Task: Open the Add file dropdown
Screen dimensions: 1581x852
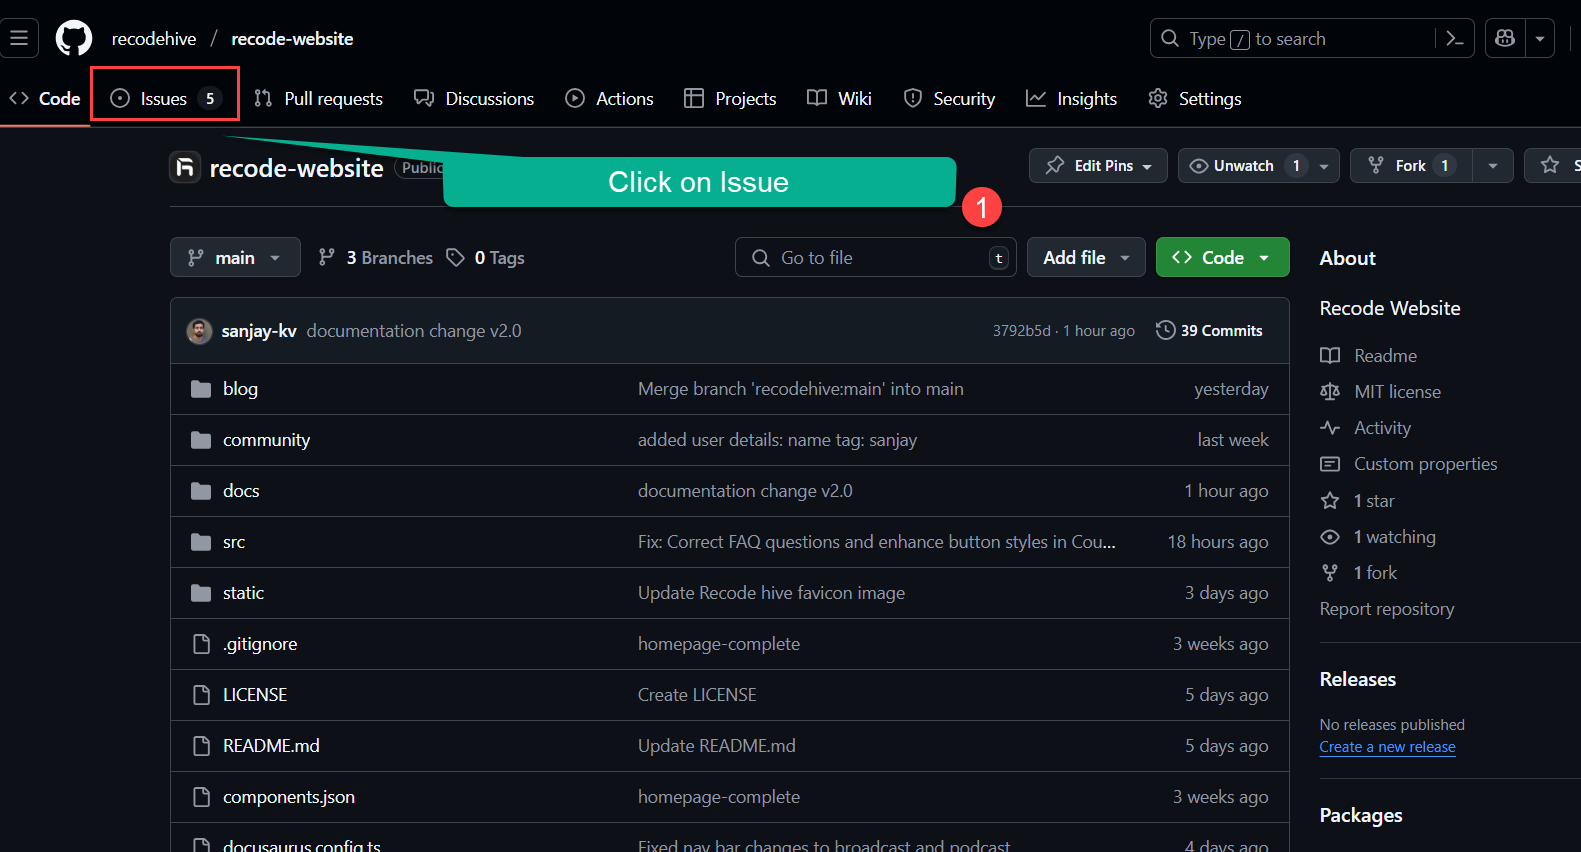Action: (x=1086, y=258)
